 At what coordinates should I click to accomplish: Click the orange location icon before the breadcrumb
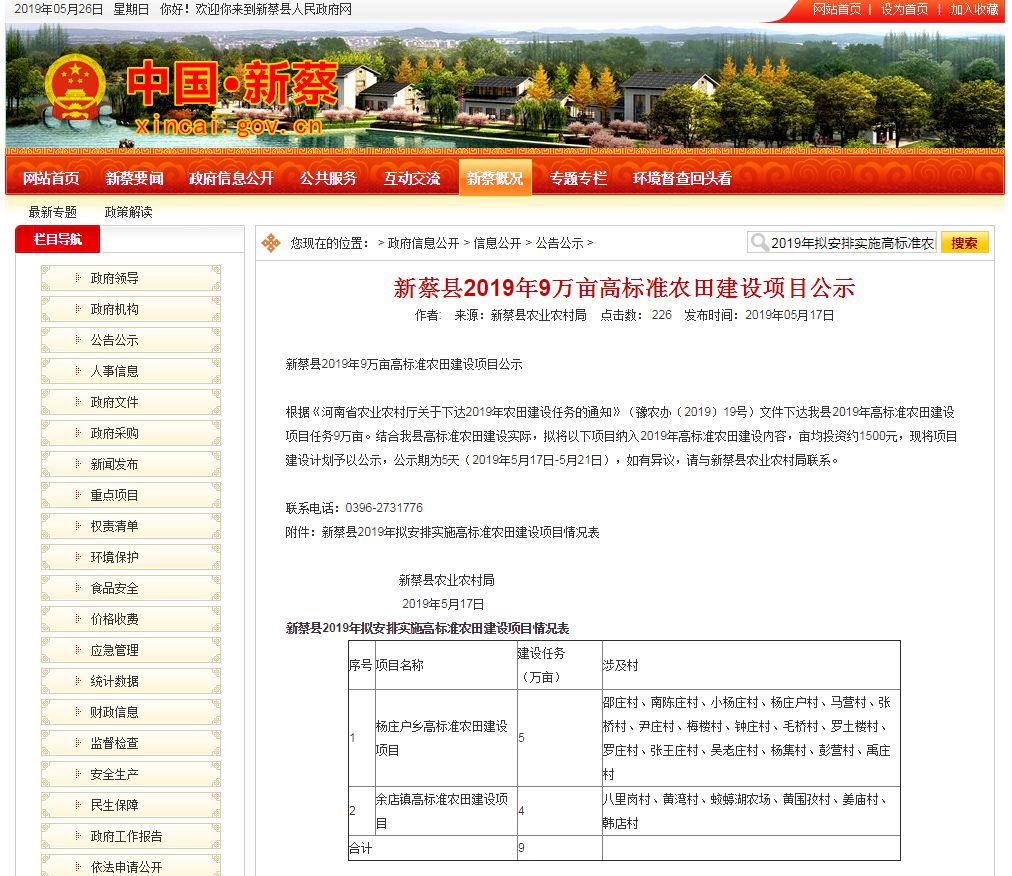point(271,243)
